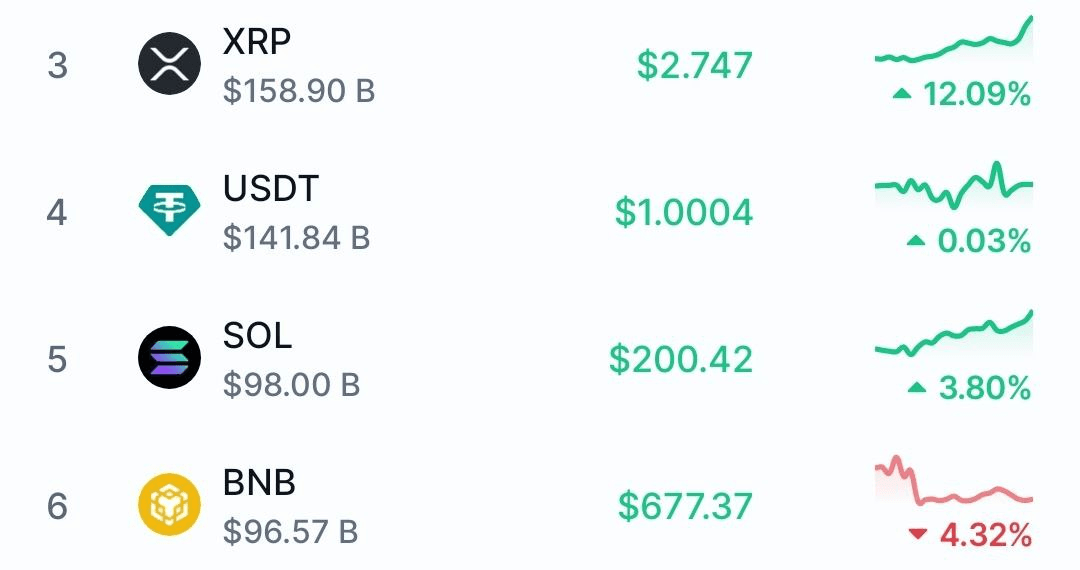Select the BNB price $677.37

(x=685, y=506)
